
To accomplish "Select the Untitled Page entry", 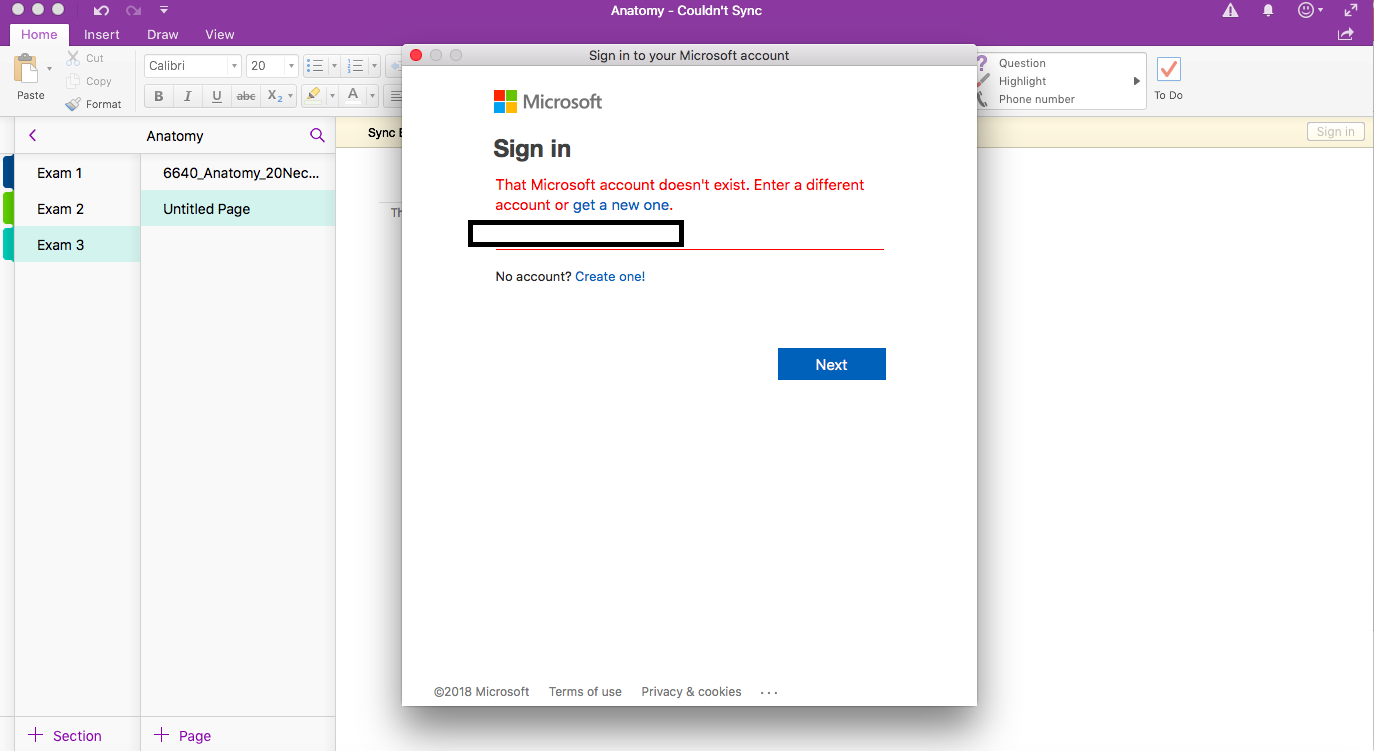I will point(238,209).
